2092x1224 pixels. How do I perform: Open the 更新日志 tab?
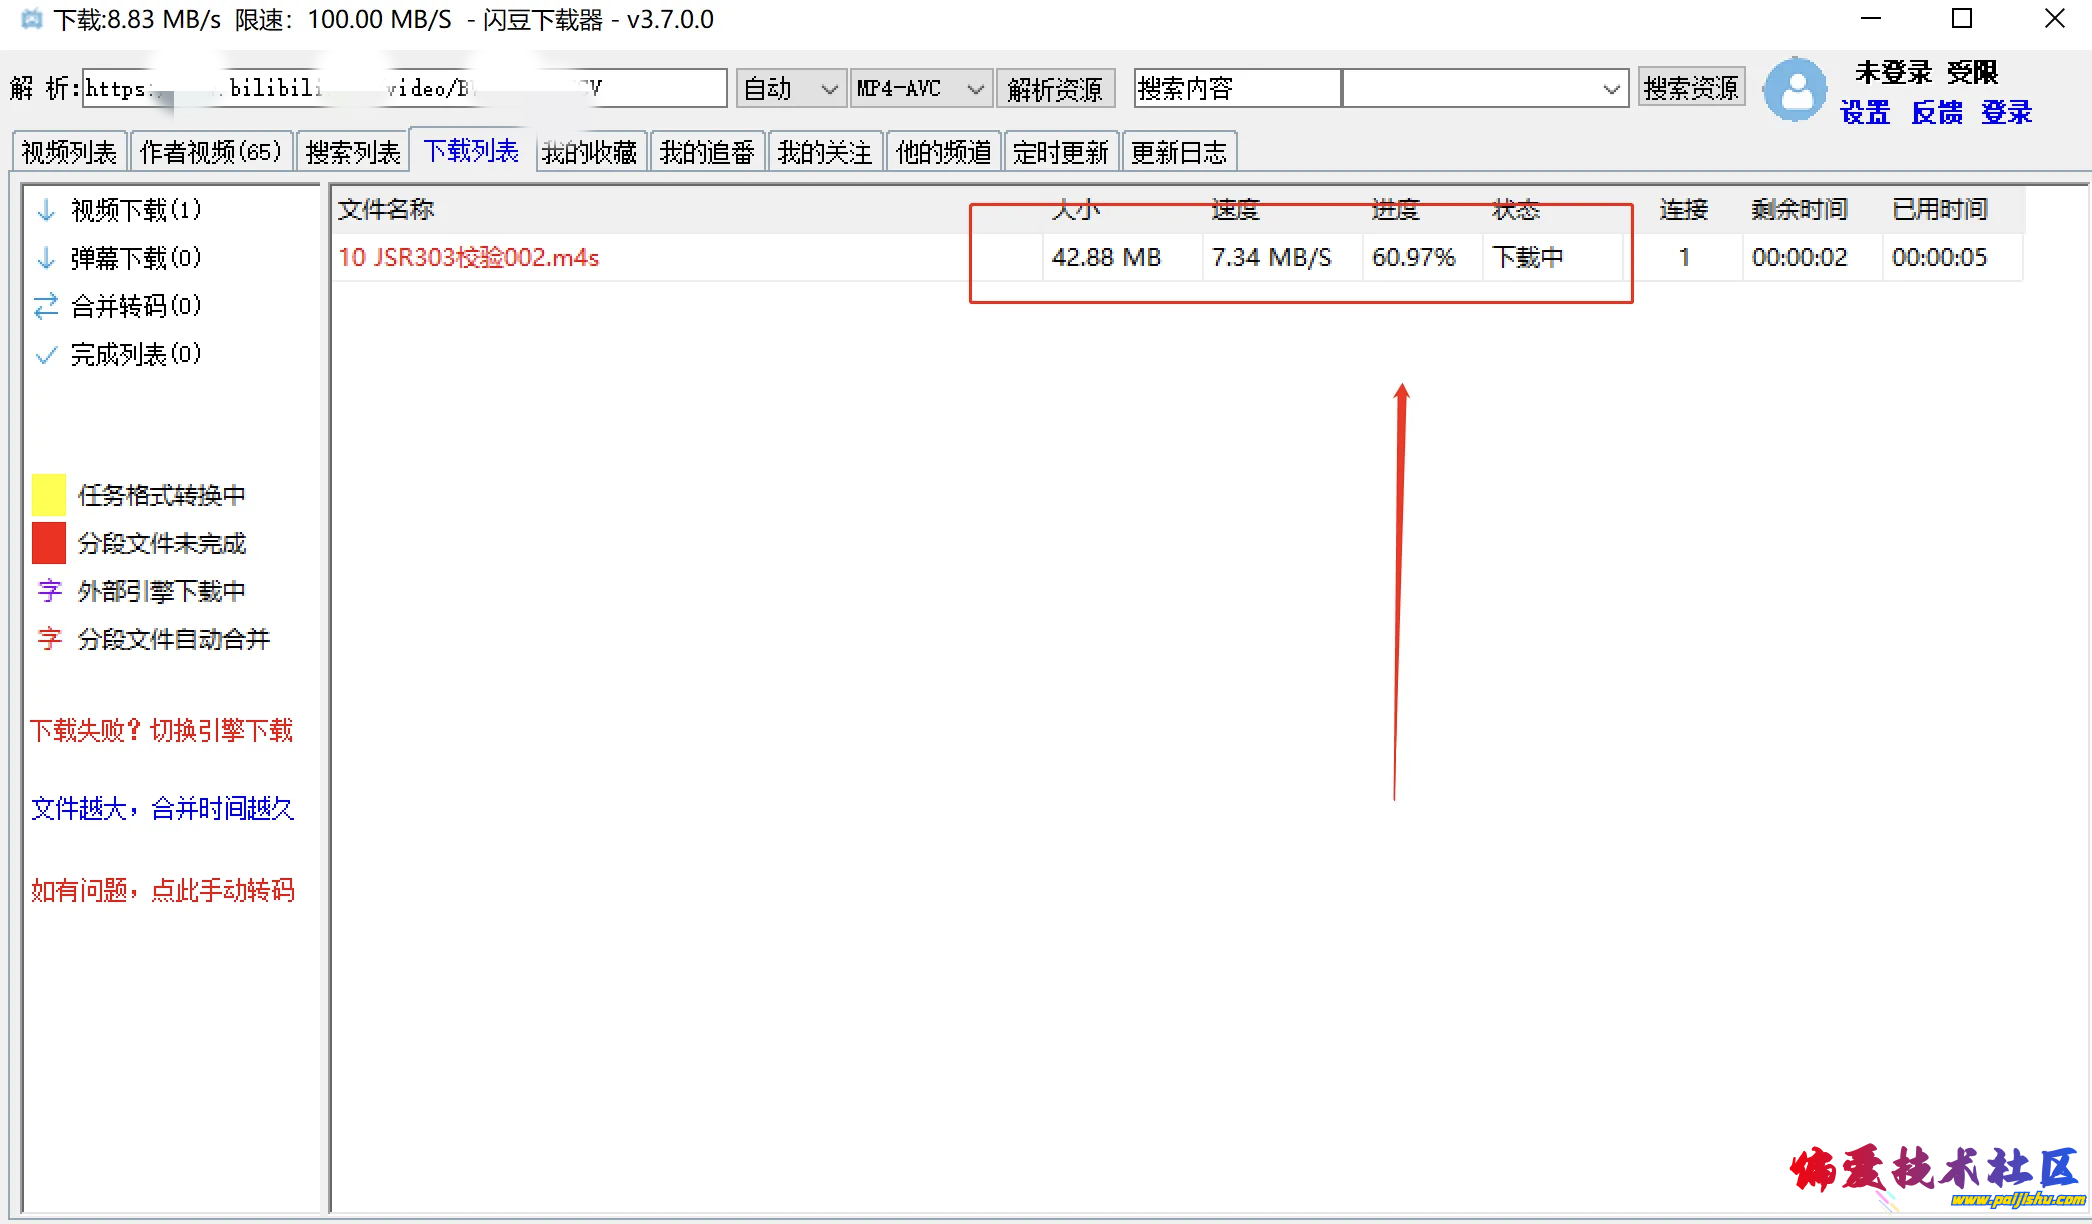point(1178,152)
